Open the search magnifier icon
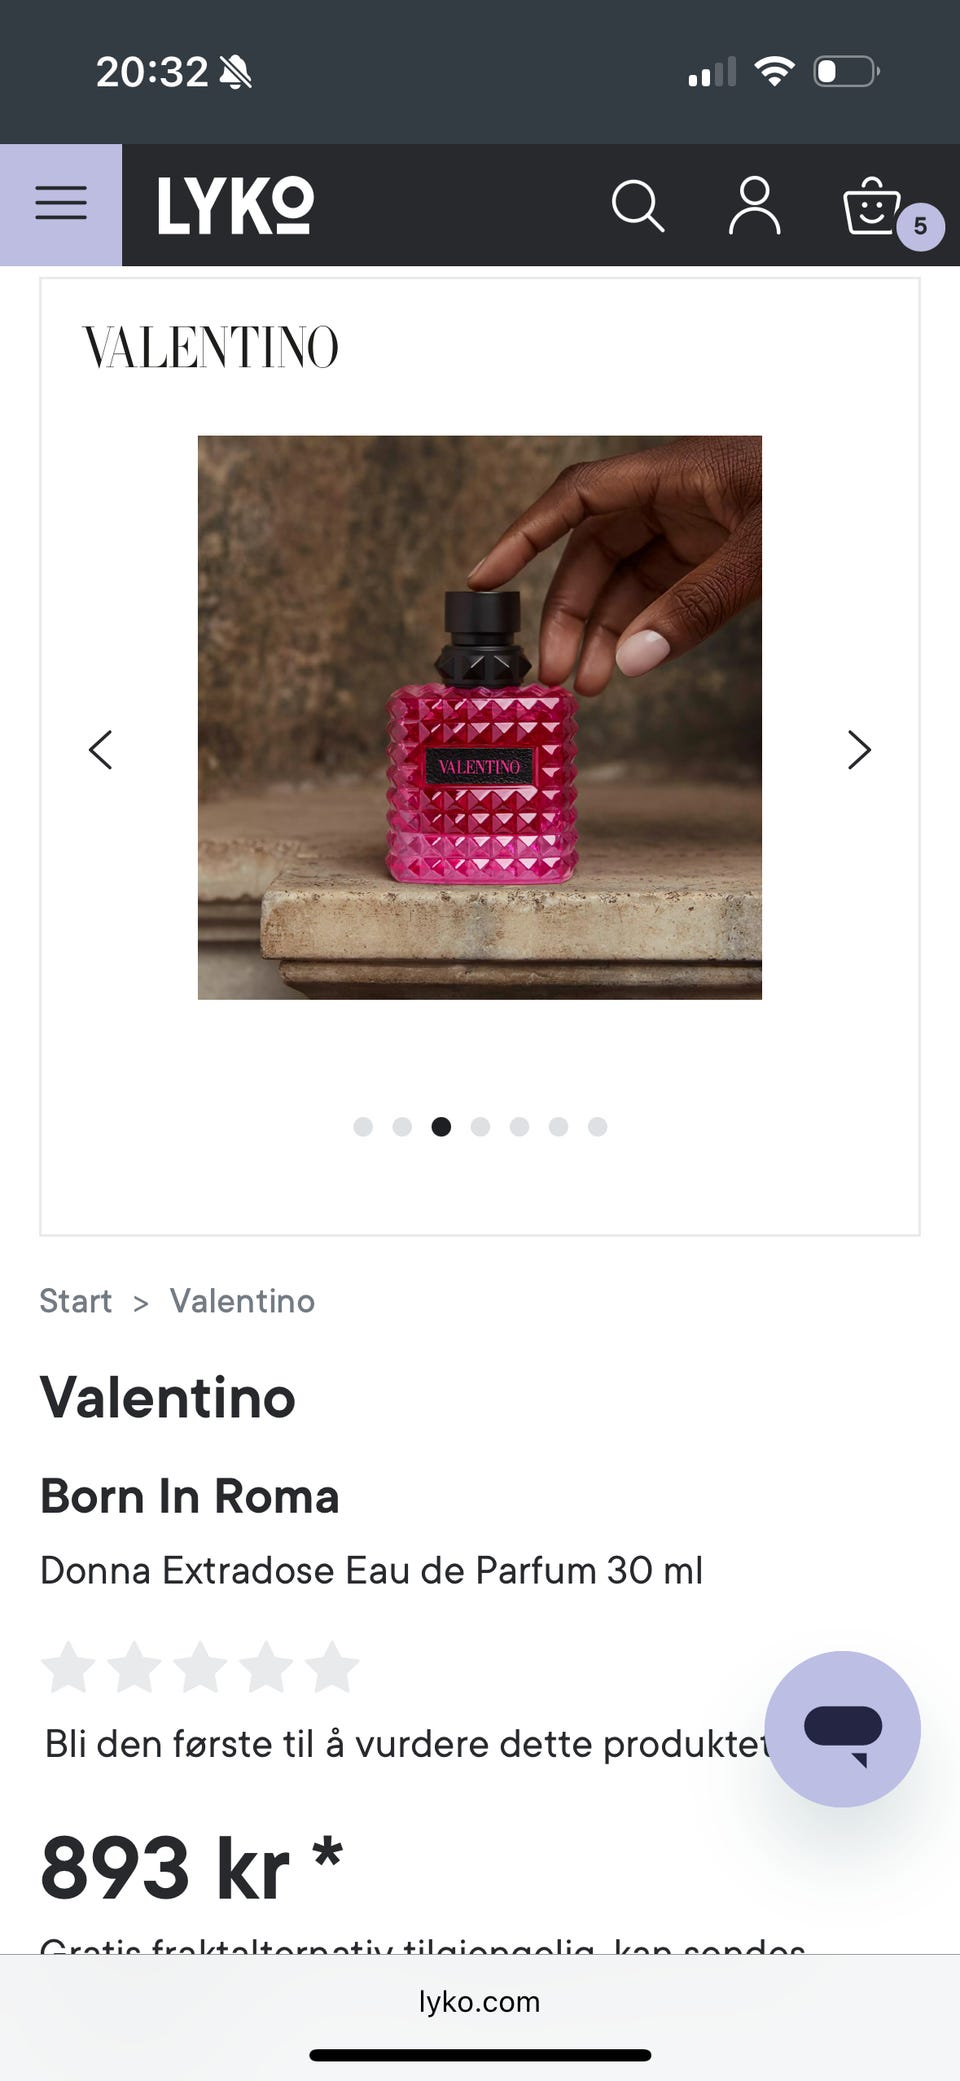 [637, 206]
